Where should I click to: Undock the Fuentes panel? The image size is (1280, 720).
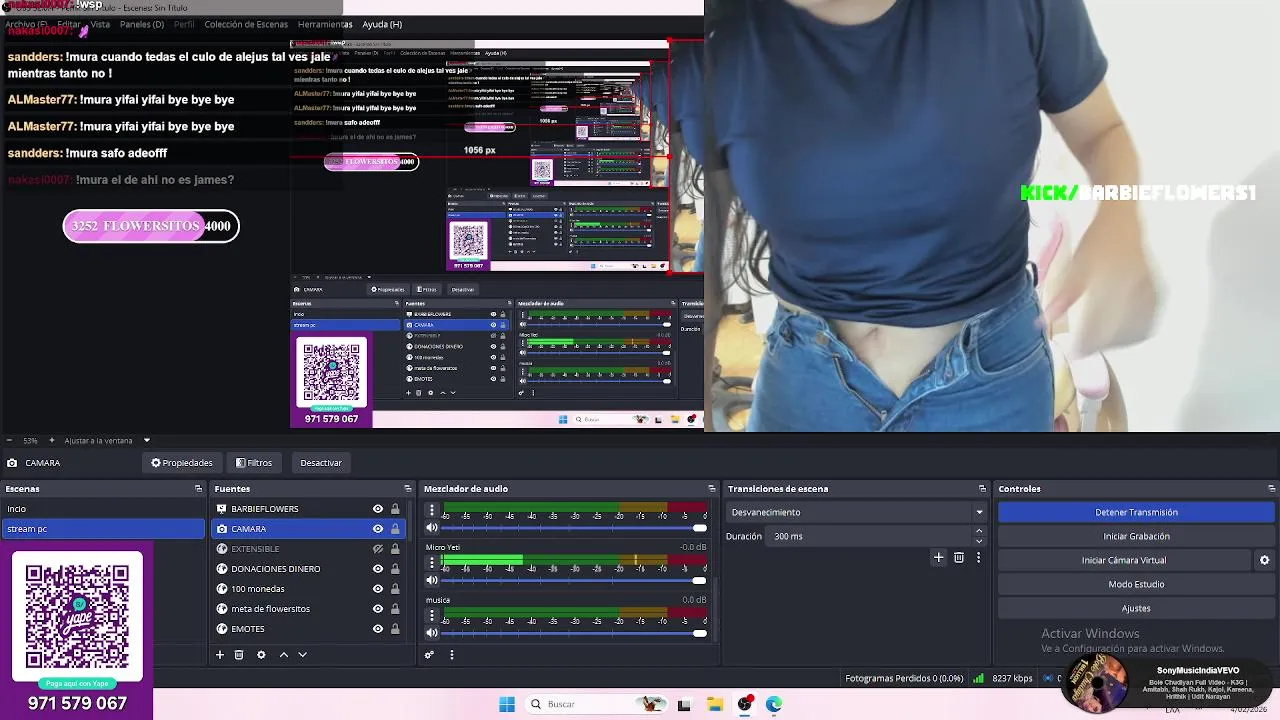[407, 489]
